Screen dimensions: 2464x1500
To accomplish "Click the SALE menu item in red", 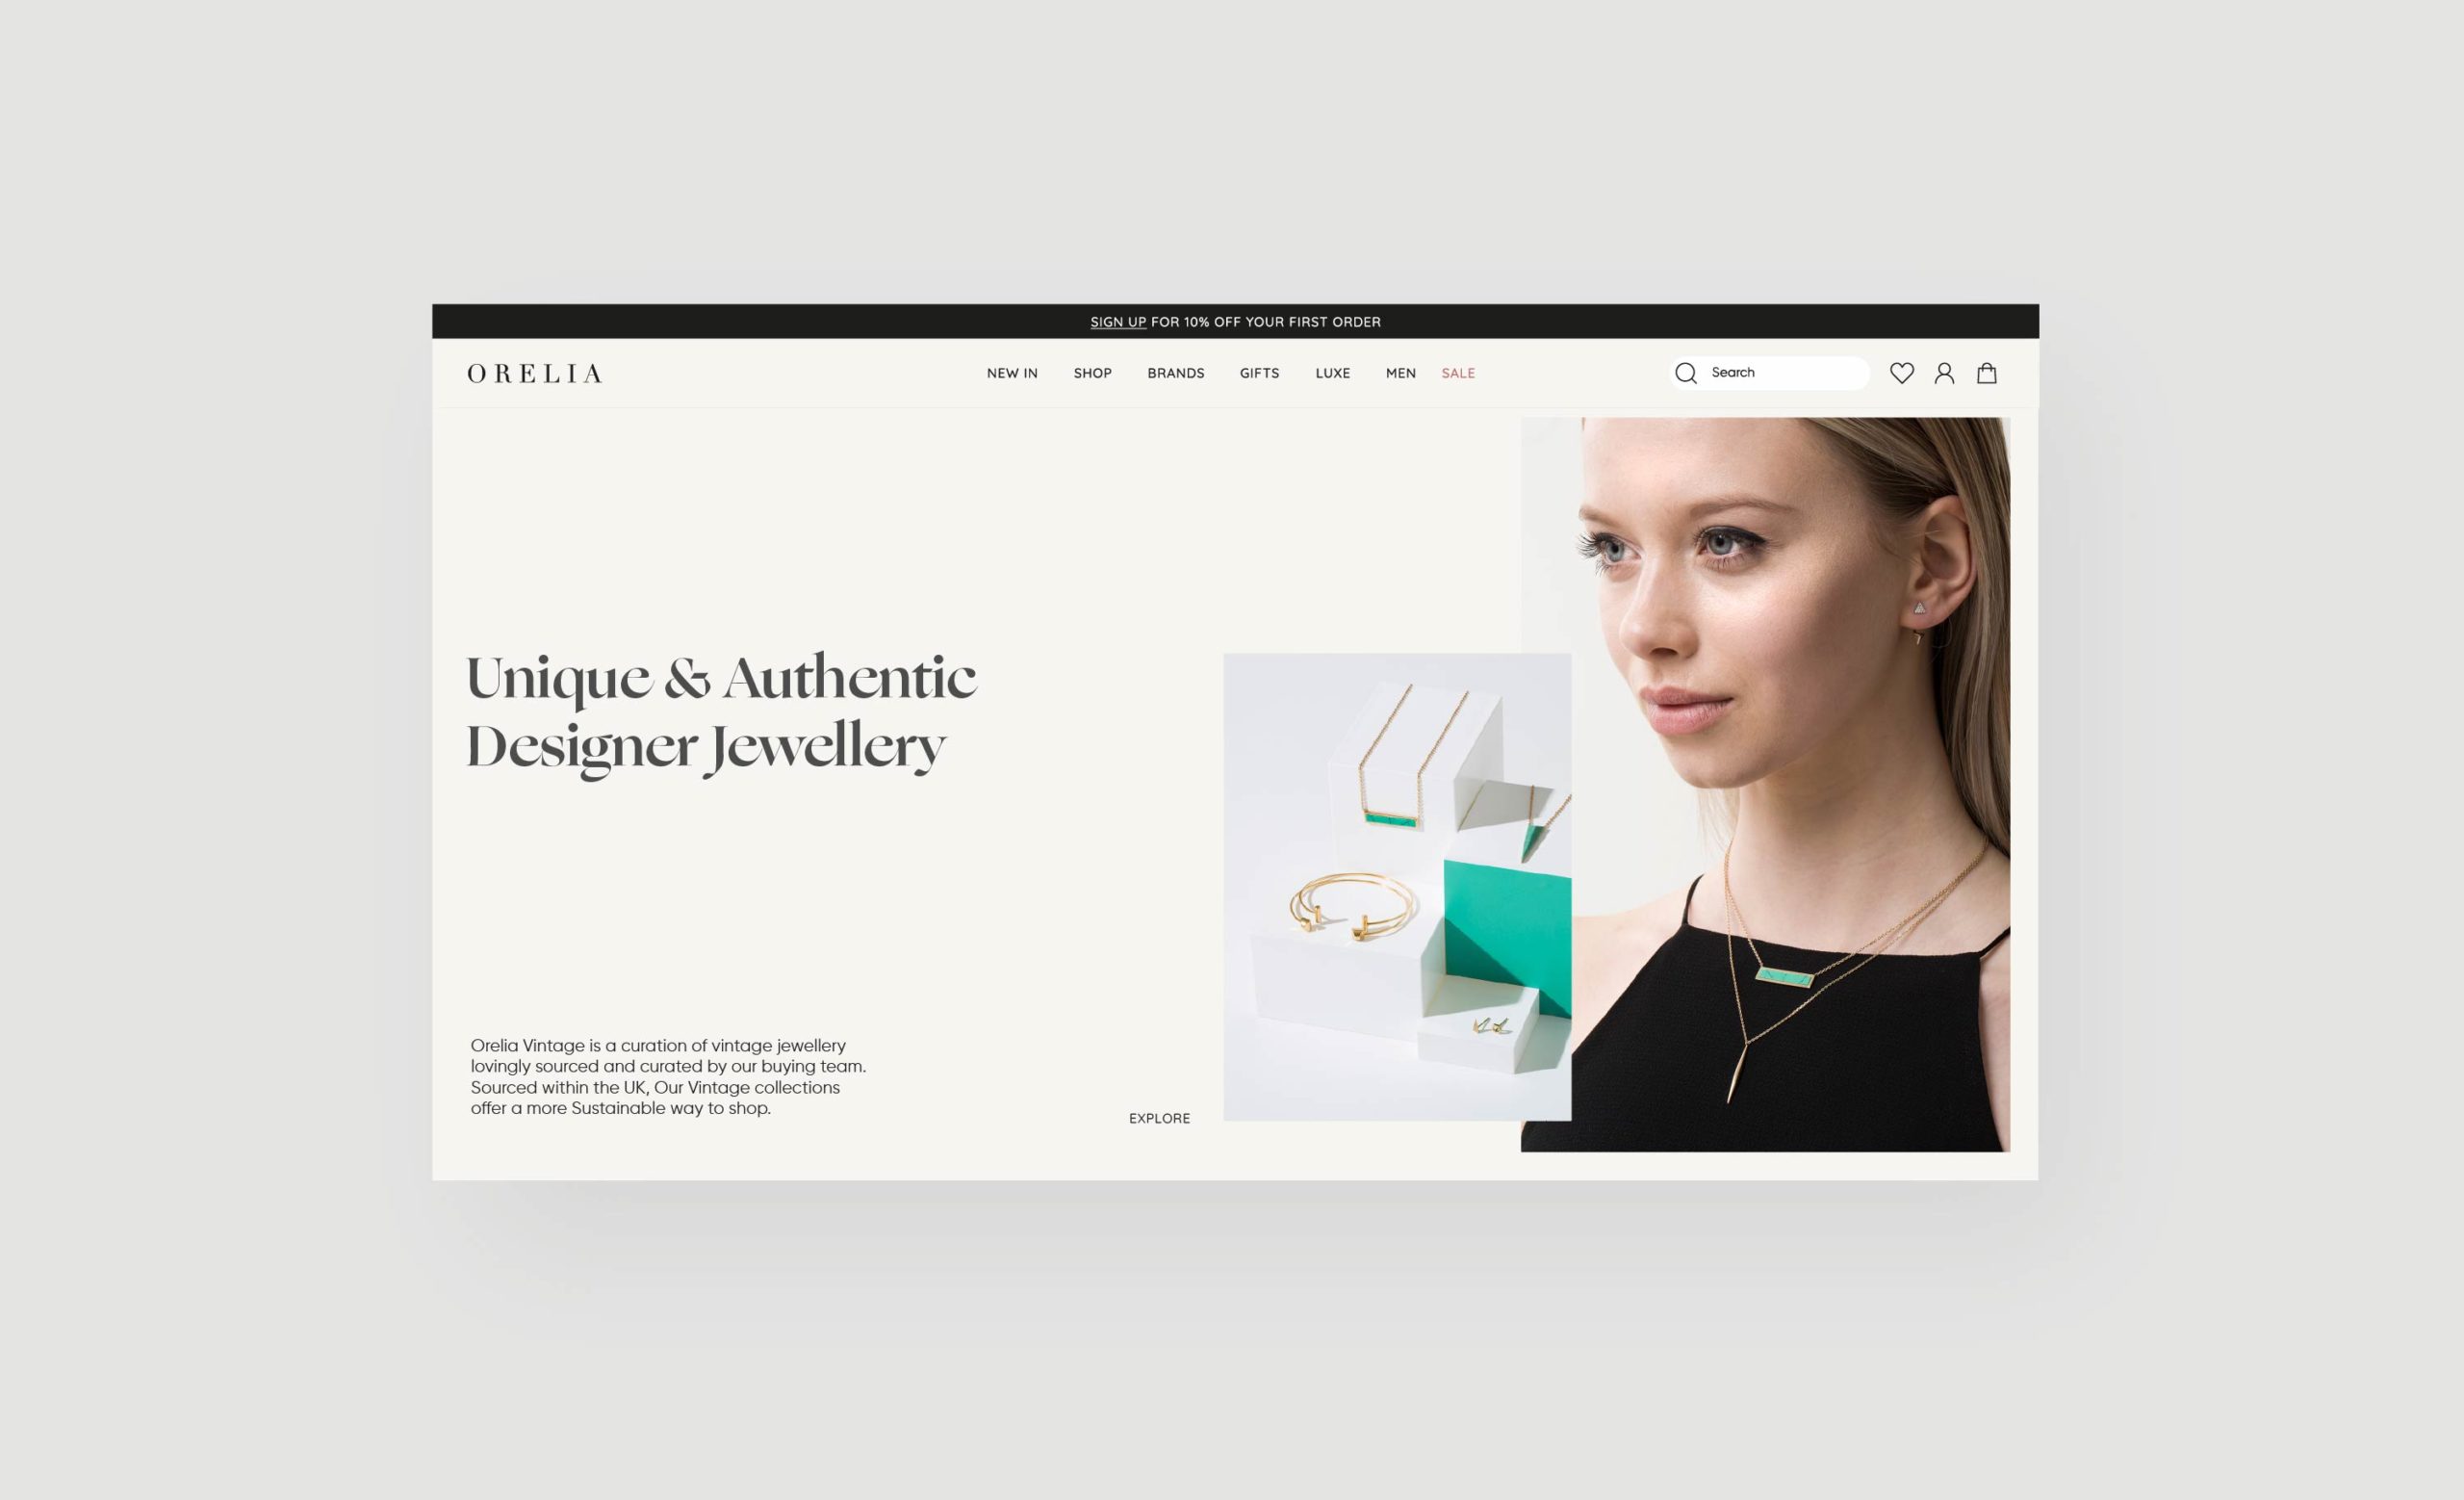I will coord(1457,374).
